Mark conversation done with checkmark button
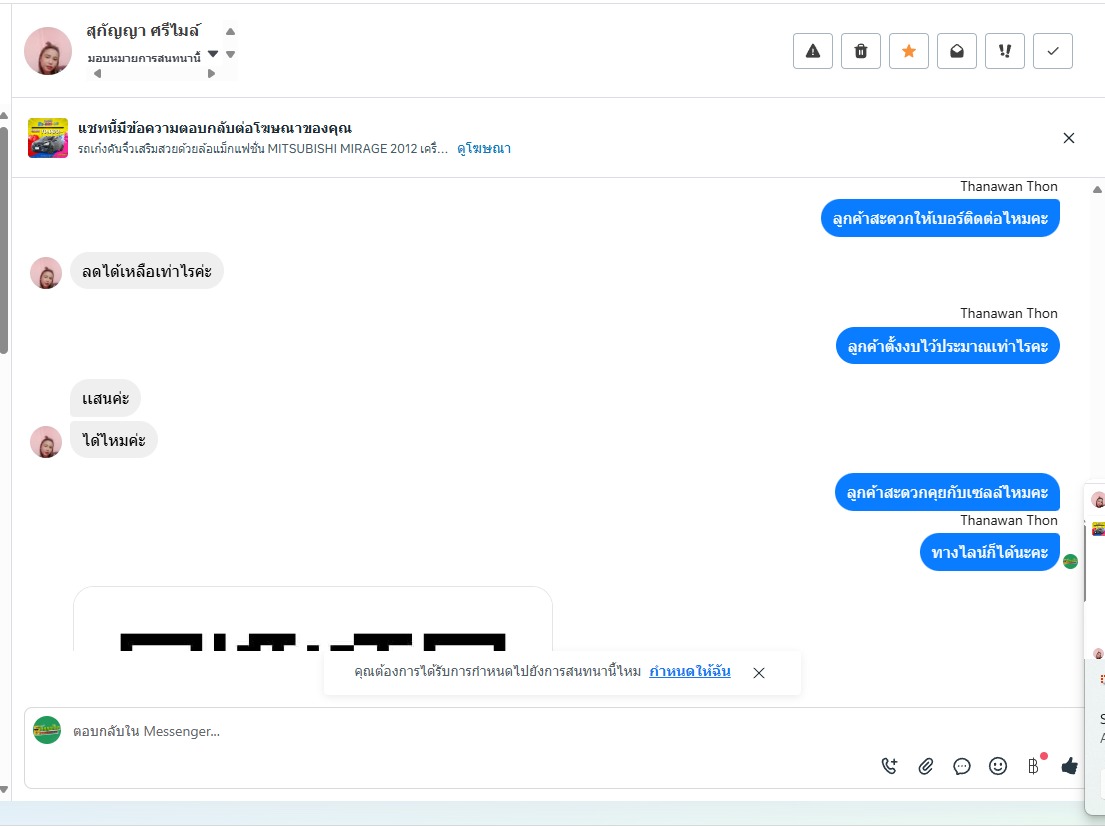 point(1053,51)
